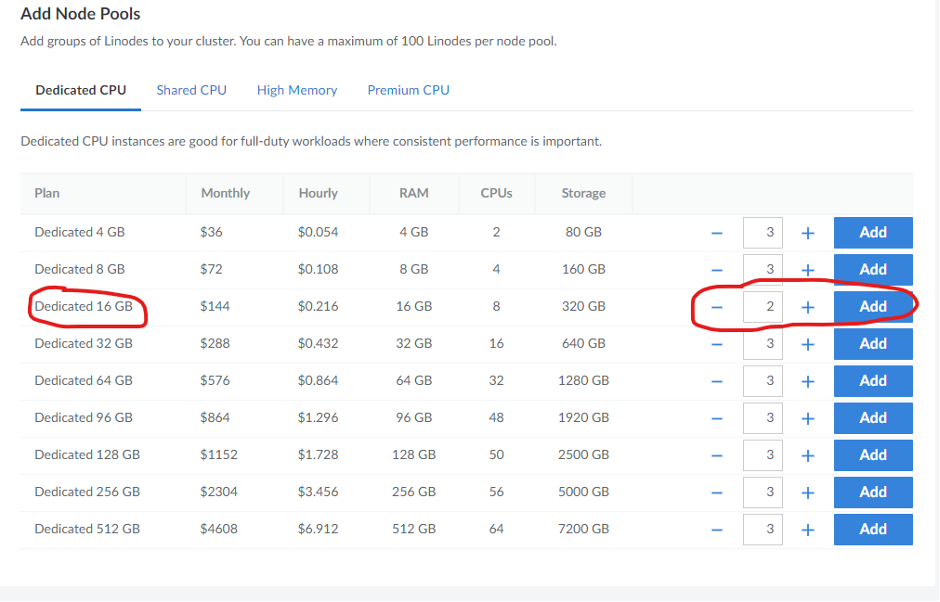The width and height of the screenshot is (940, 602).
Task: Increase node count for Dedicated 96 GB
Action: tap(808, 419)
